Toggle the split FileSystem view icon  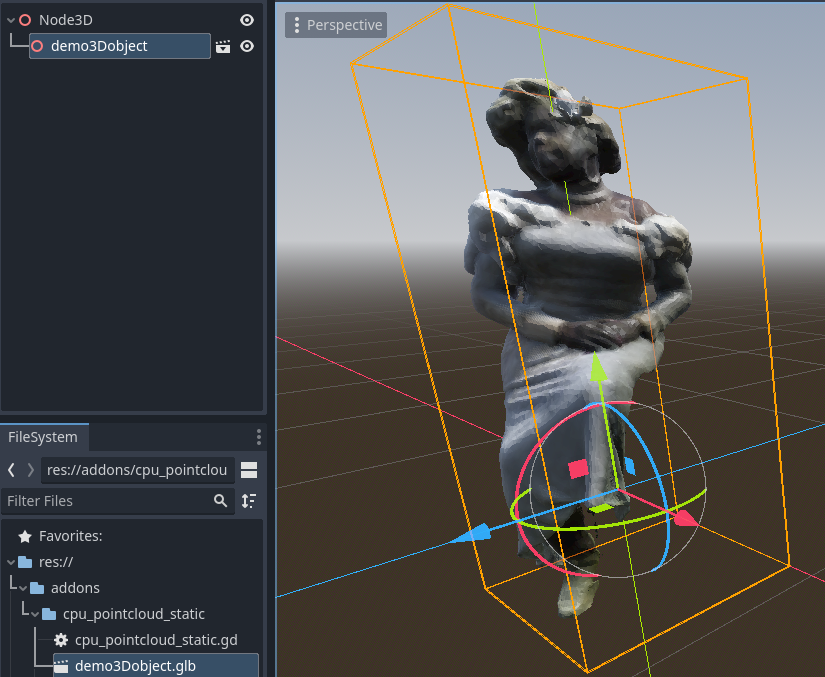pos(248,470)
